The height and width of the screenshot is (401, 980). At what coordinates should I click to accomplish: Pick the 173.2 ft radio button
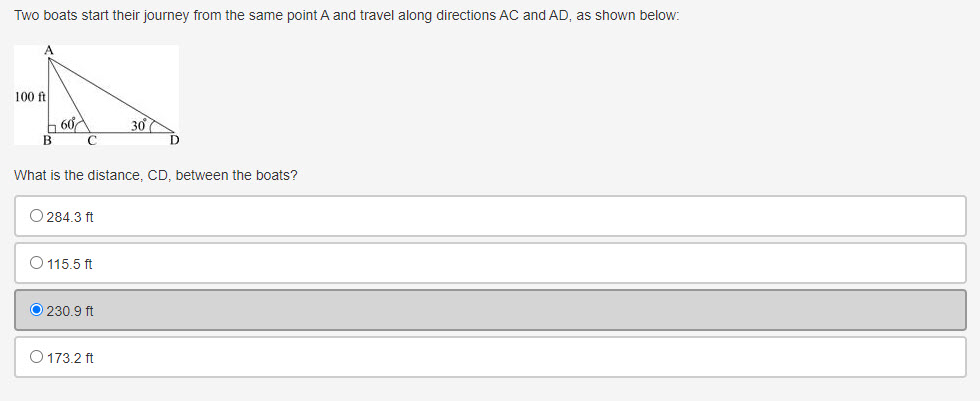(x=37, y=357)
